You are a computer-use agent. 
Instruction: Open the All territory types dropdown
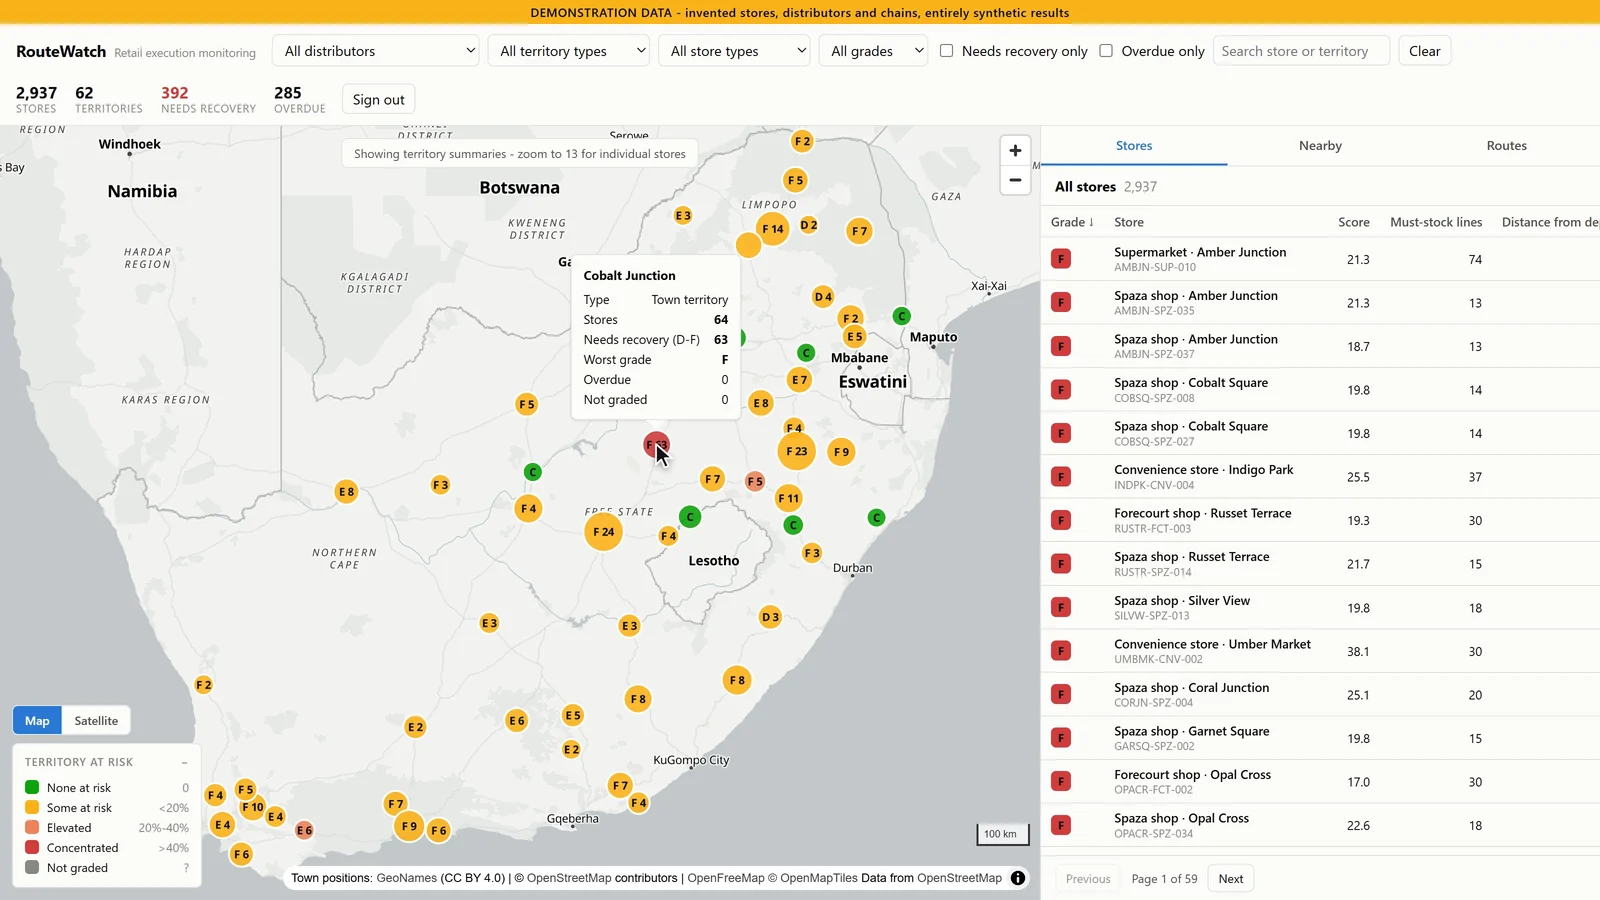(x=569, y=51)
